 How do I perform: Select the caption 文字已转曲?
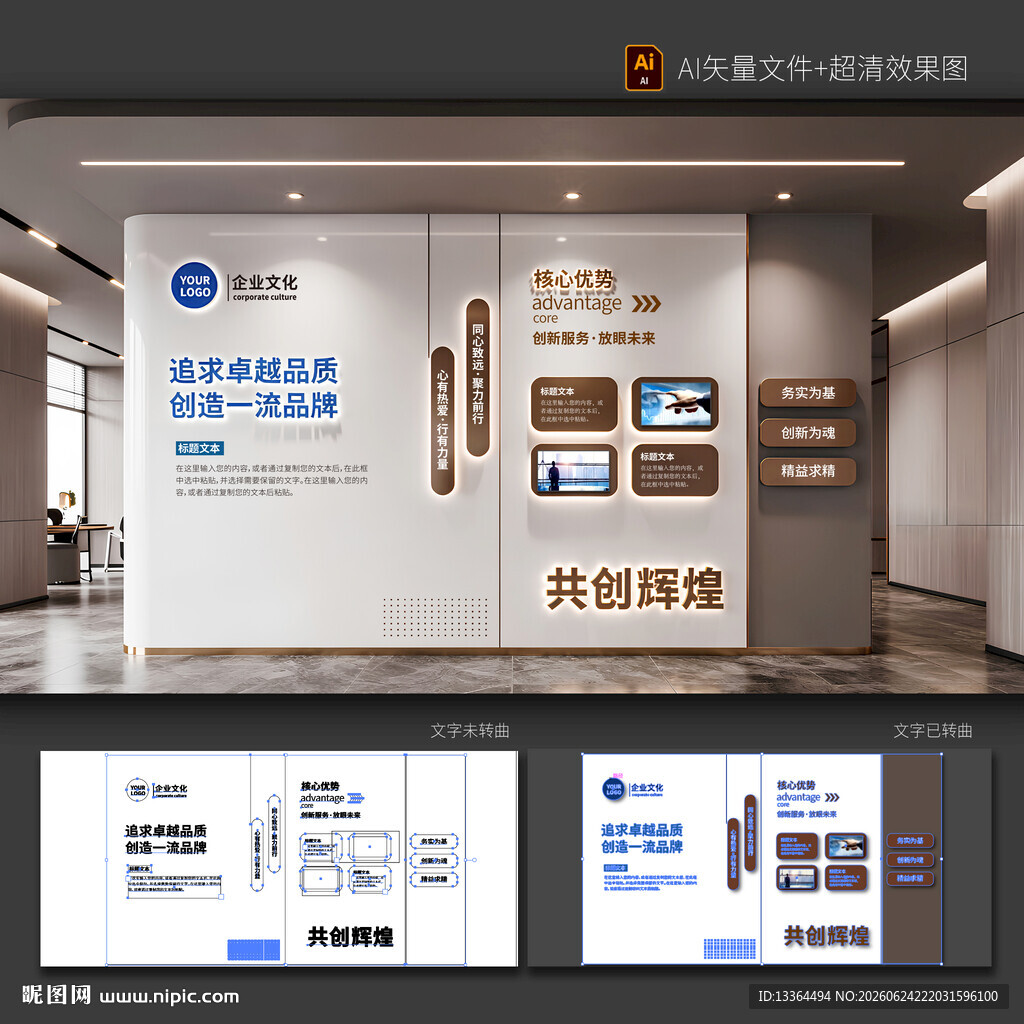933,730
